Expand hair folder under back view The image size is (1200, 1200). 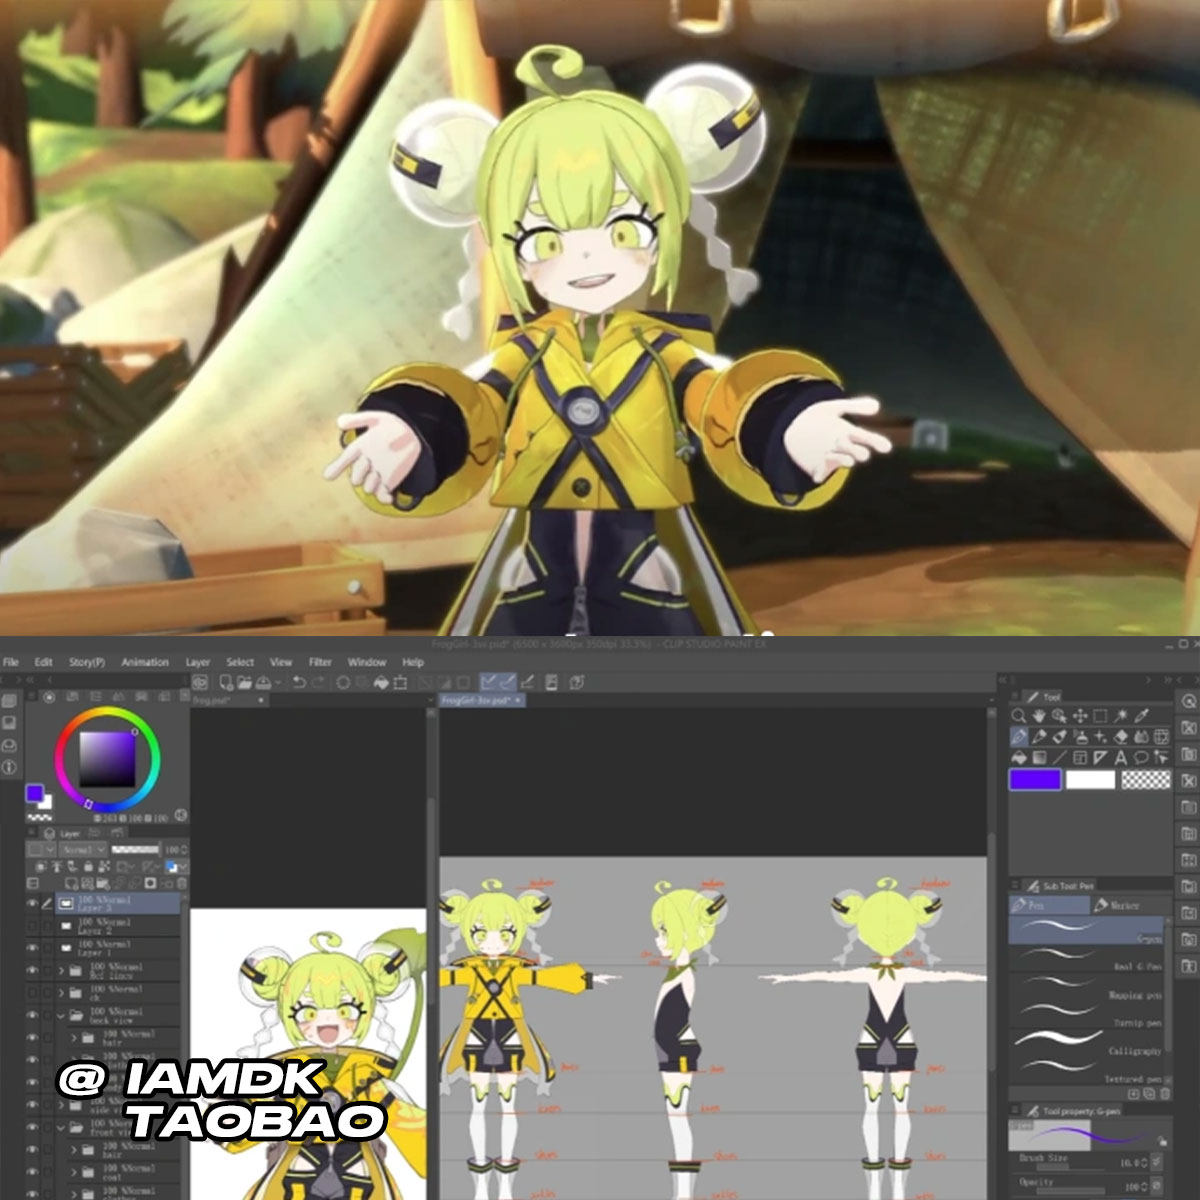tap(74, 1038)
